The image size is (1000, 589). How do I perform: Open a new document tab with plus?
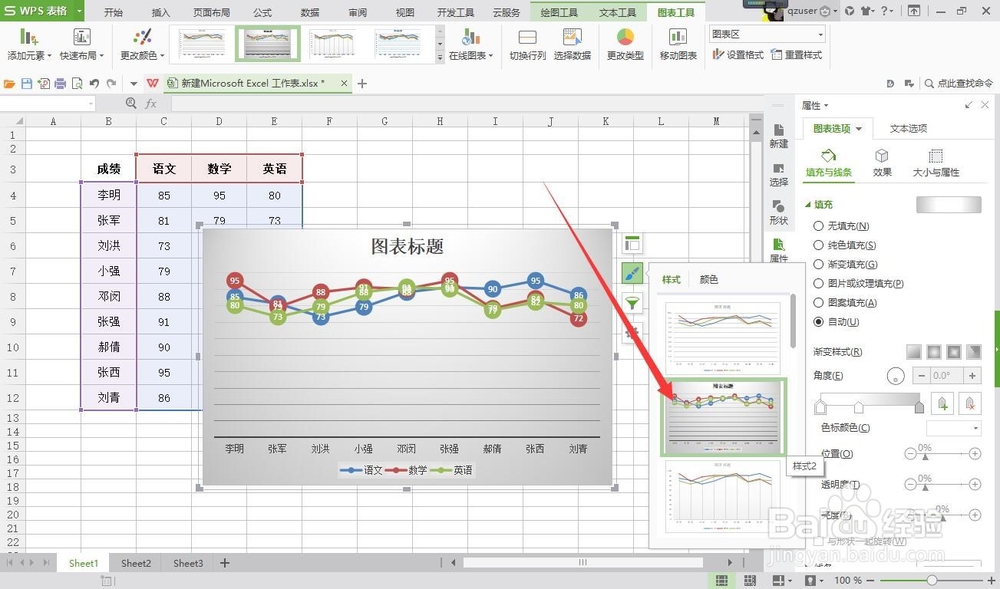click(x=362, y=84)
